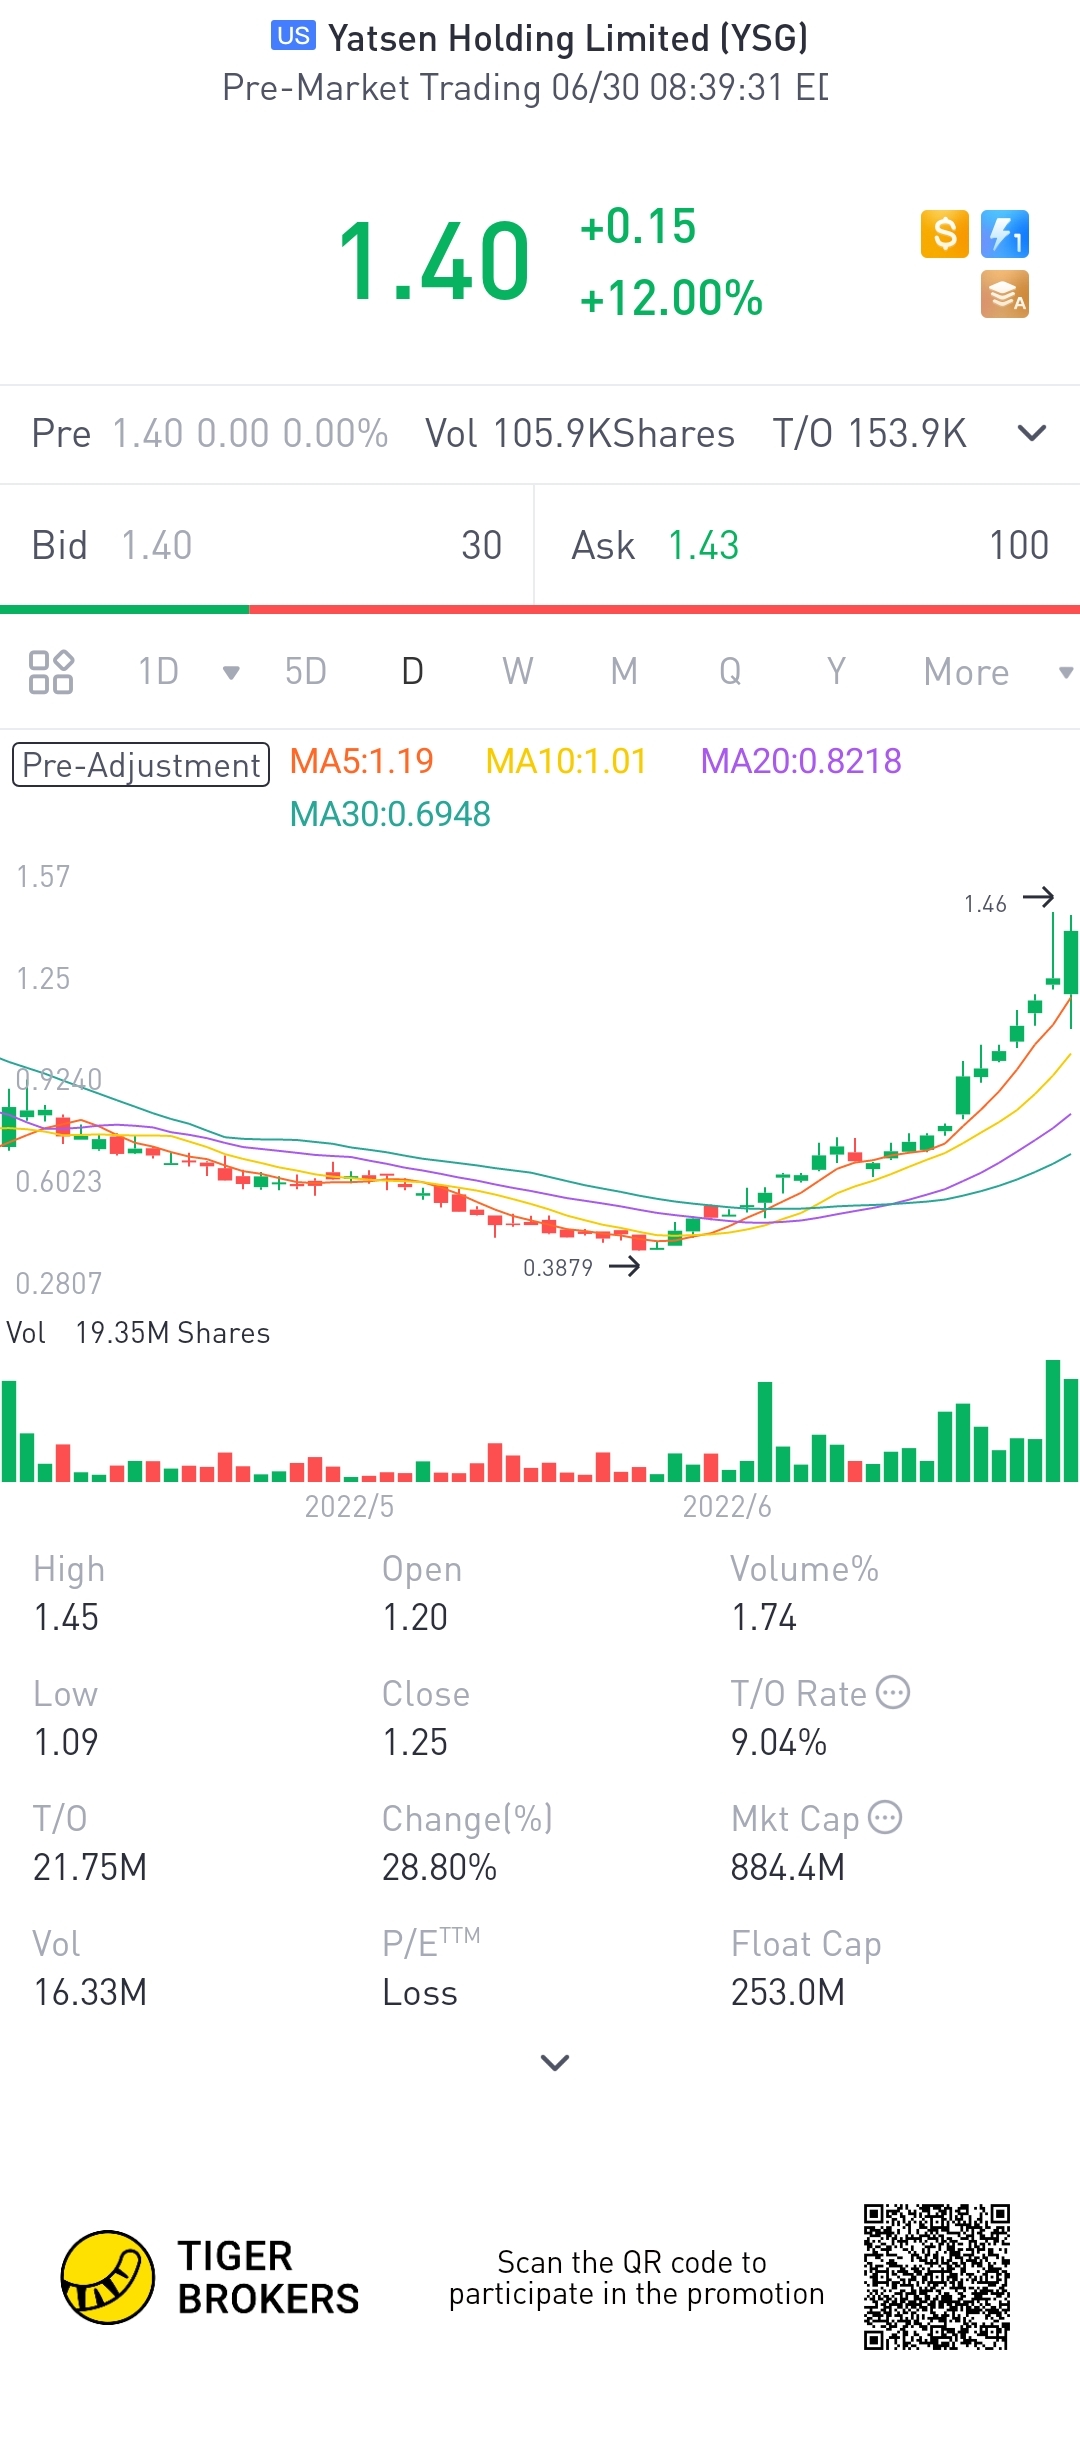This screenshot has width=1080, height=2450.
Task: Select the W weekly chart tab
Action: (518, 672)
